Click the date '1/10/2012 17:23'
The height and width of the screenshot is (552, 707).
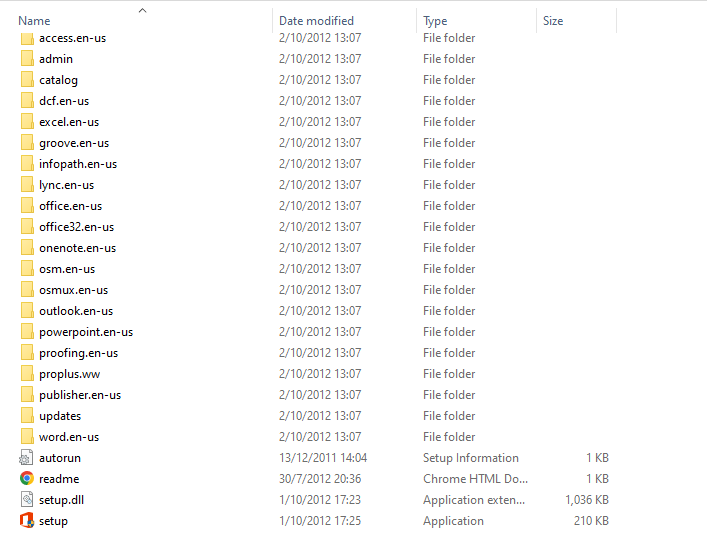[x=320, y=500]
